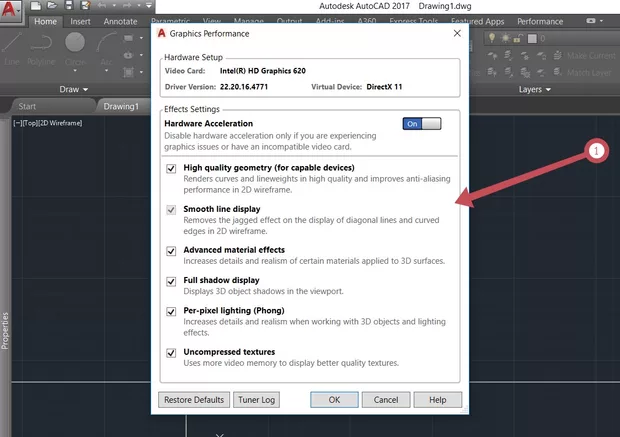This screenshot has height=437, width=620.
Task: Open the Annotate ribbon tab
Action: [120, 21]
